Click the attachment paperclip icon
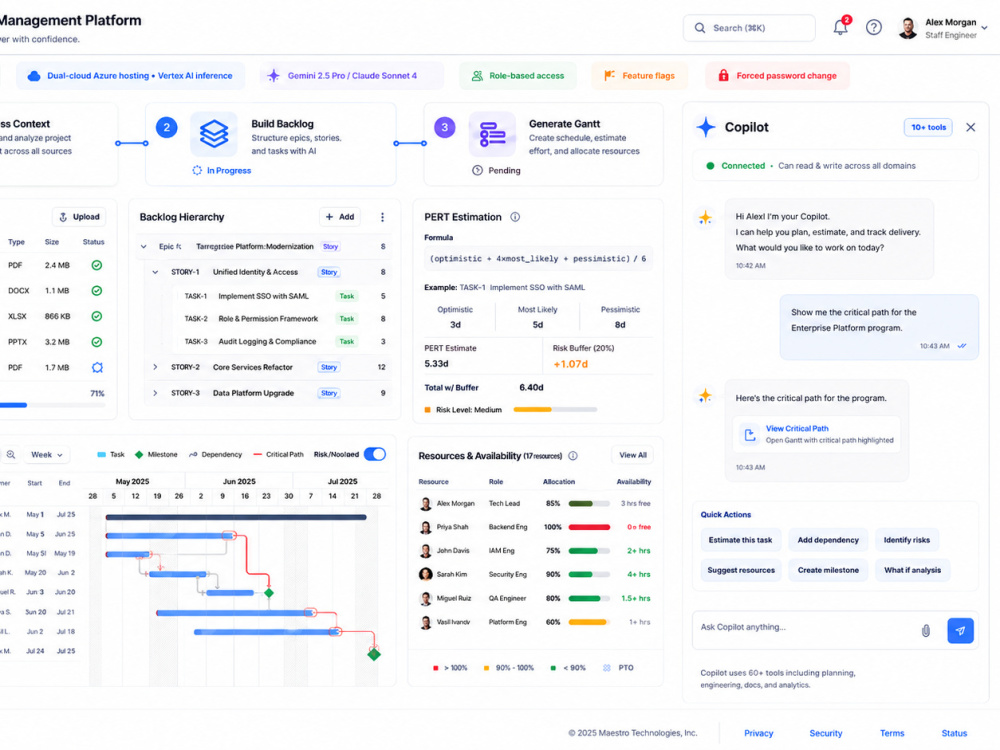This screenshot has height=750, width=1000. click(x=925, y=631)
